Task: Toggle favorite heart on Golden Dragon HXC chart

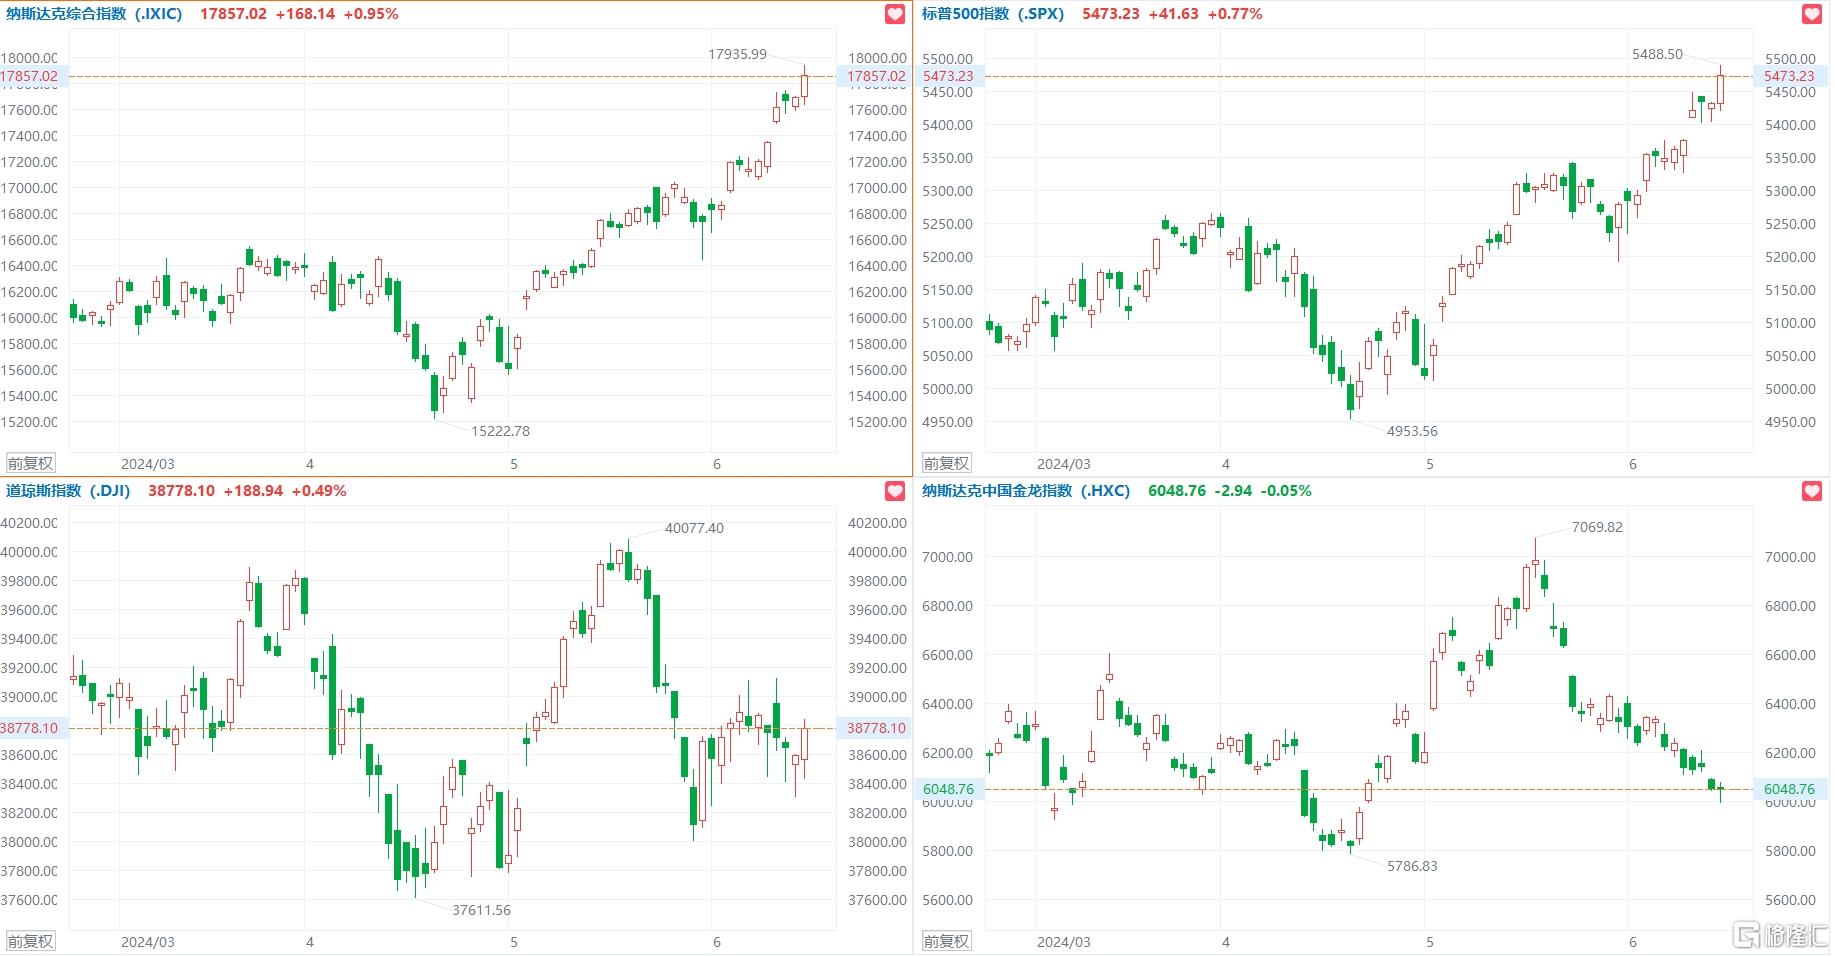Action: pos(1812,491)
